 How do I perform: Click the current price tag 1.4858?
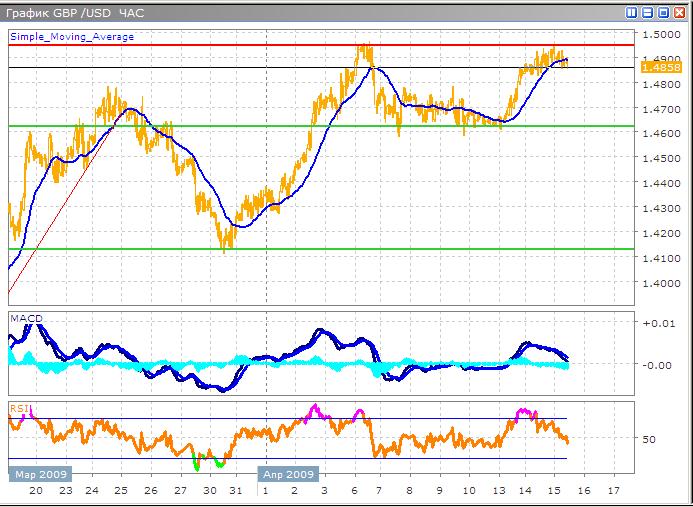pyautogui.click(x=660, y=67)
